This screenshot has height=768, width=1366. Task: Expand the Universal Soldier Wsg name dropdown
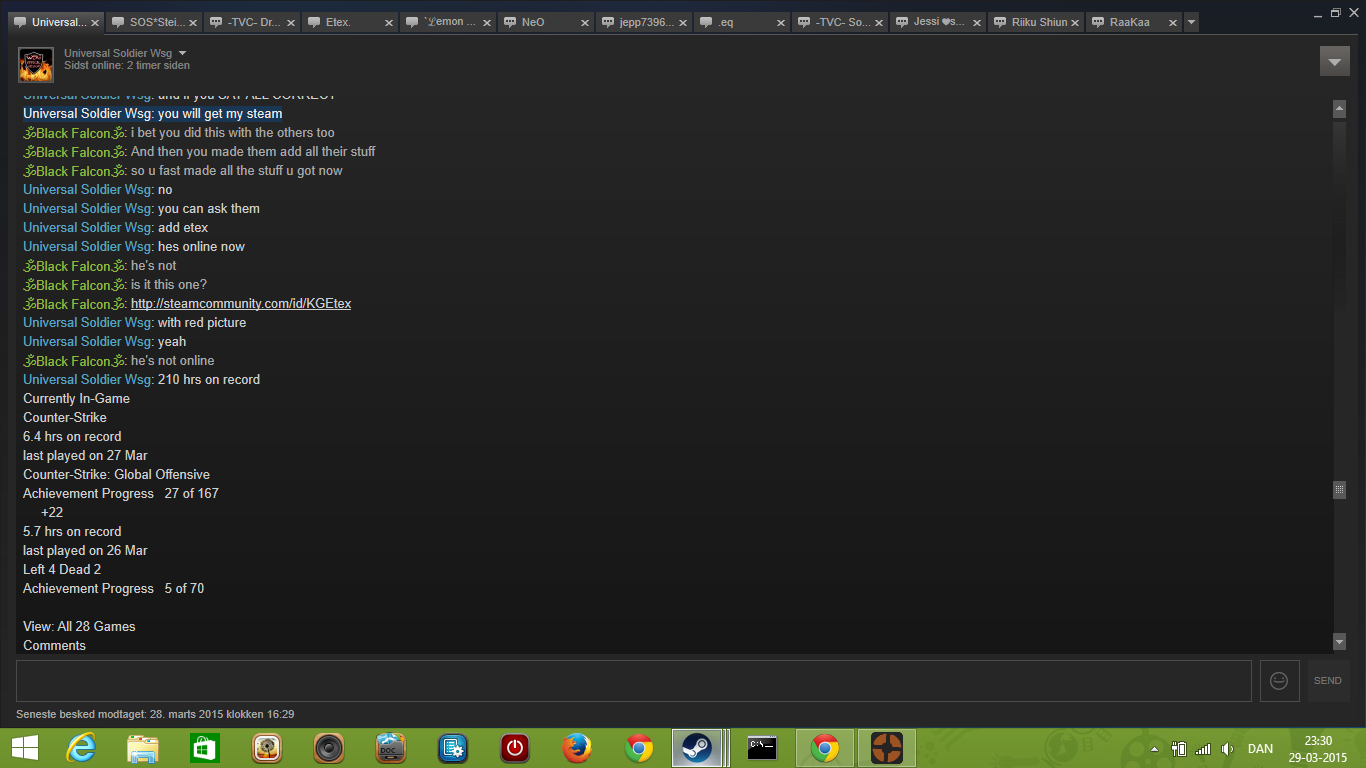[183, 53]
